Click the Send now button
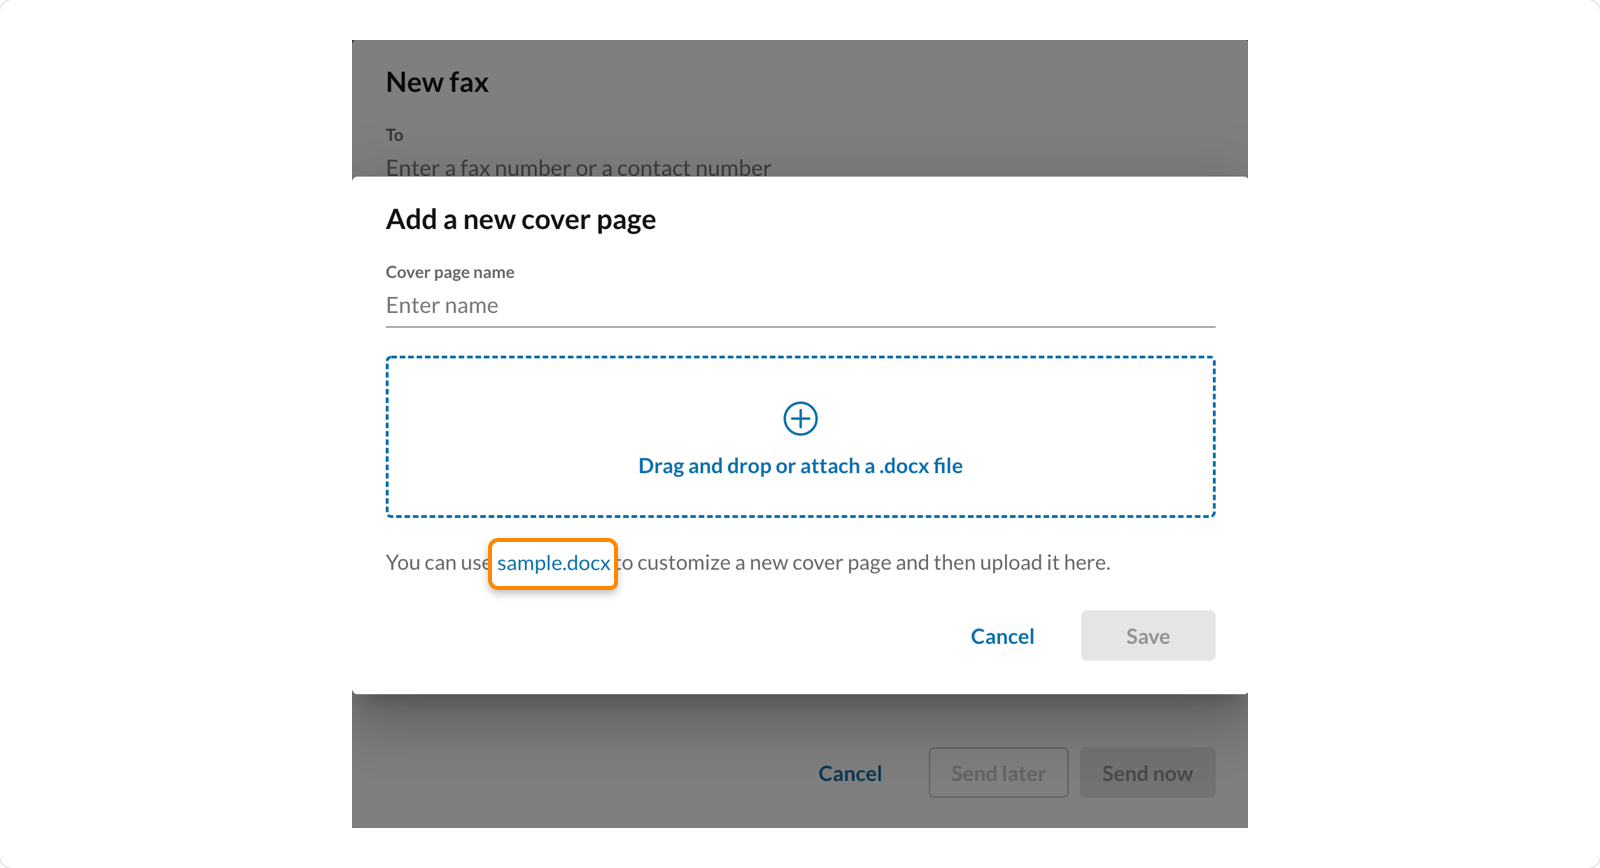Viewport: 1600px width, 868px height. pyautogui.click(x=1147, y=773)
